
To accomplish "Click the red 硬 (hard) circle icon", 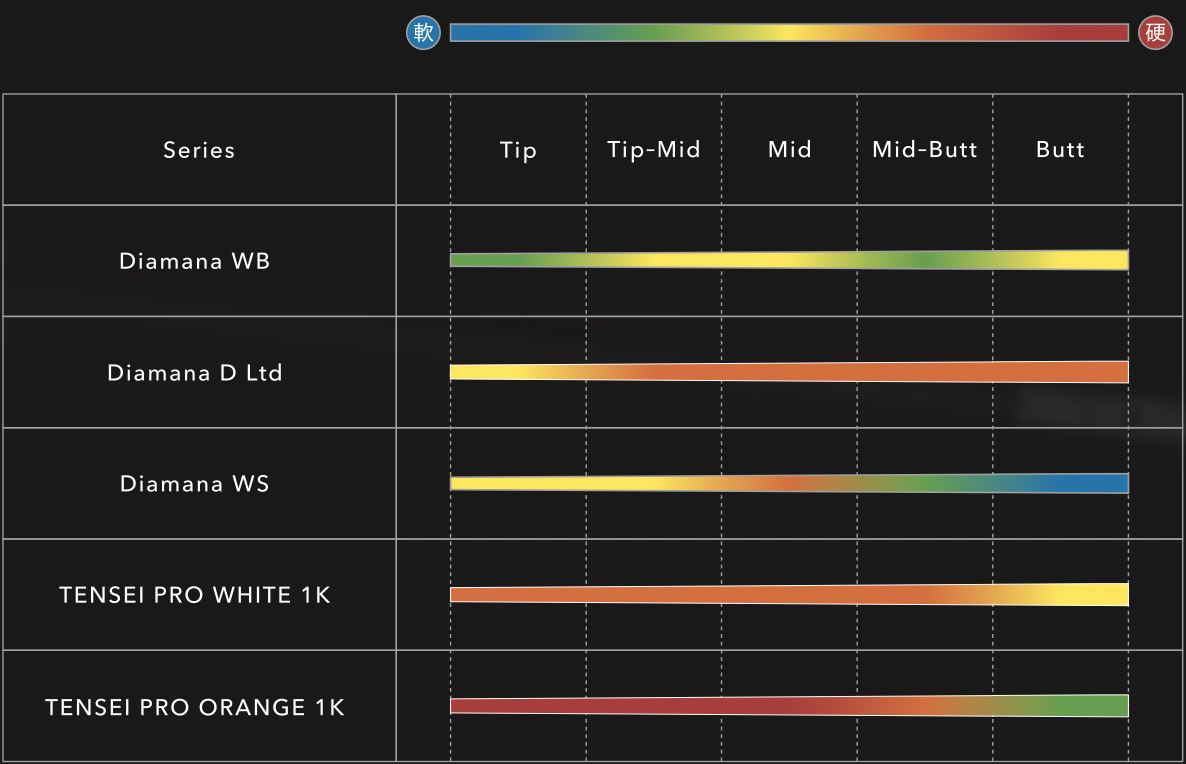I will [1155, 33].
